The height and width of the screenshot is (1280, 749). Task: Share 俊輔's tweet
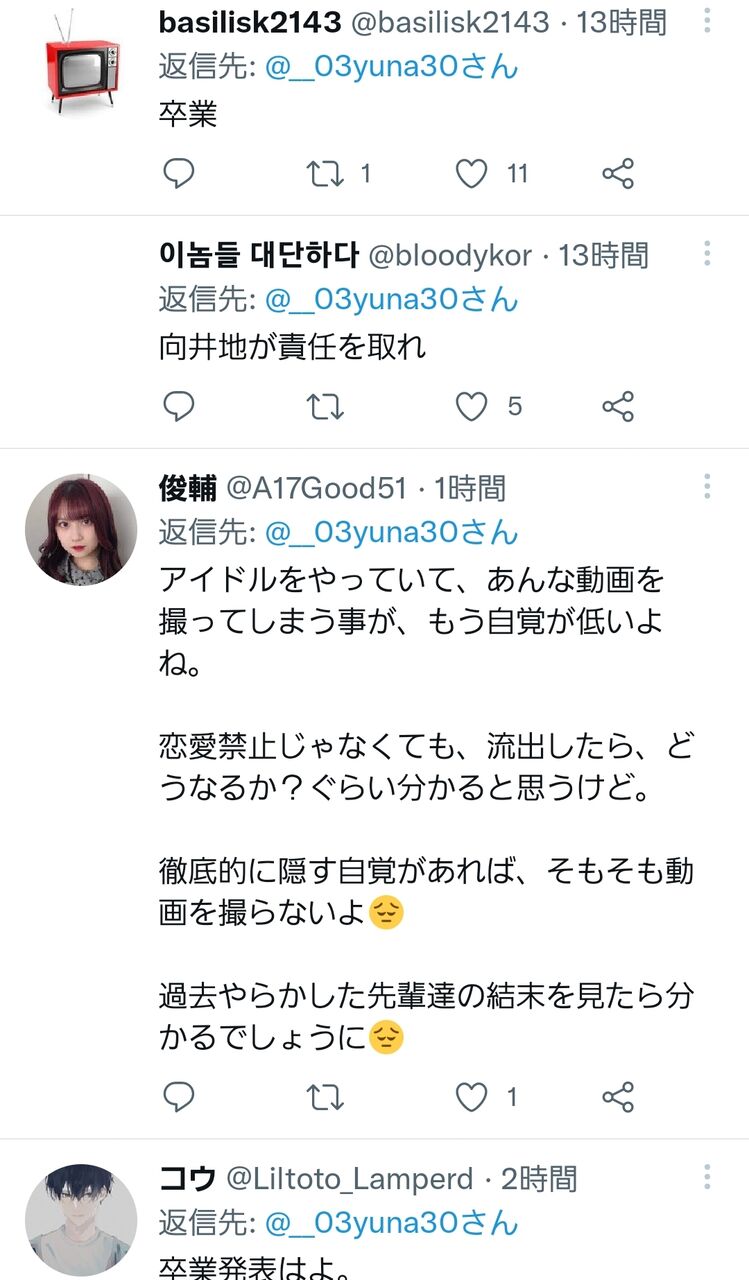(618, 1097)
